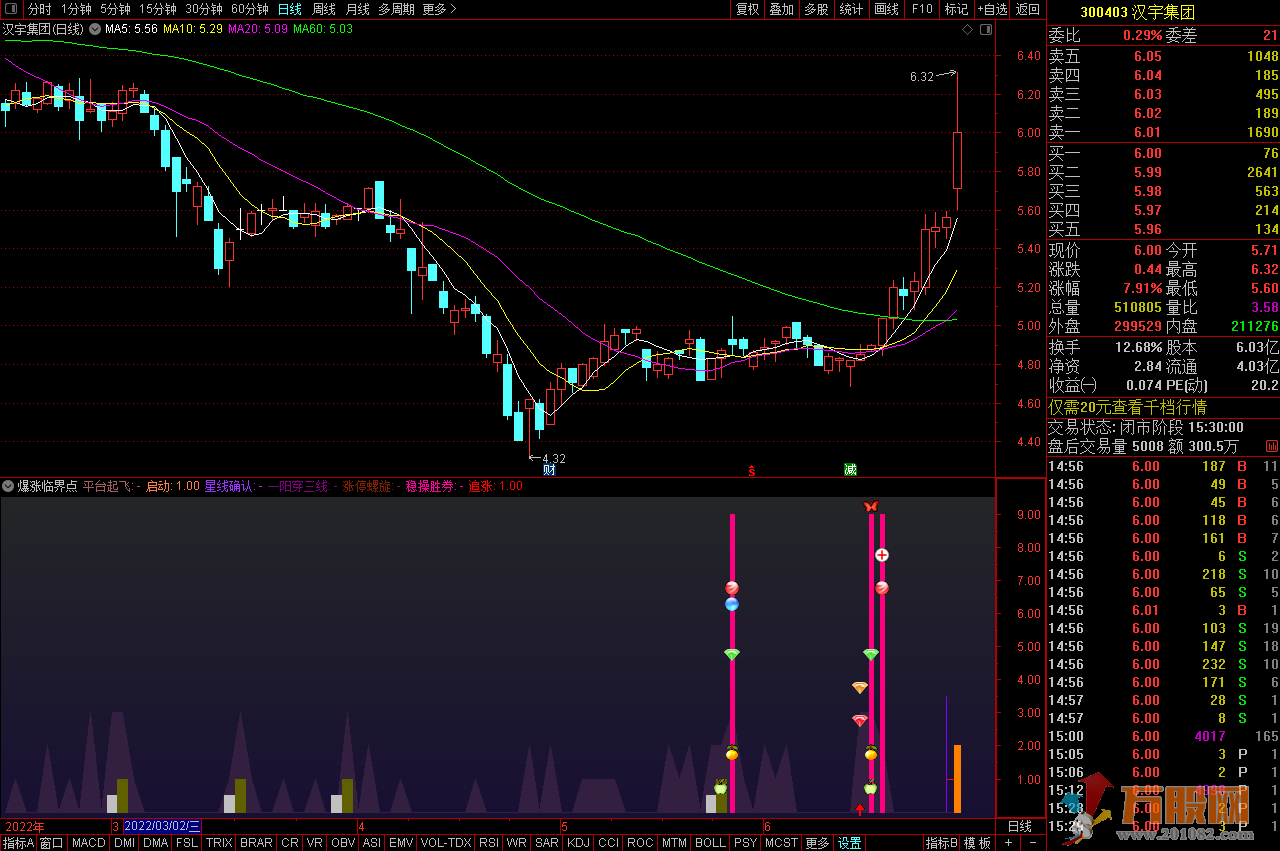Click the minus zoom button at bottom-right

pos(1033,843)
